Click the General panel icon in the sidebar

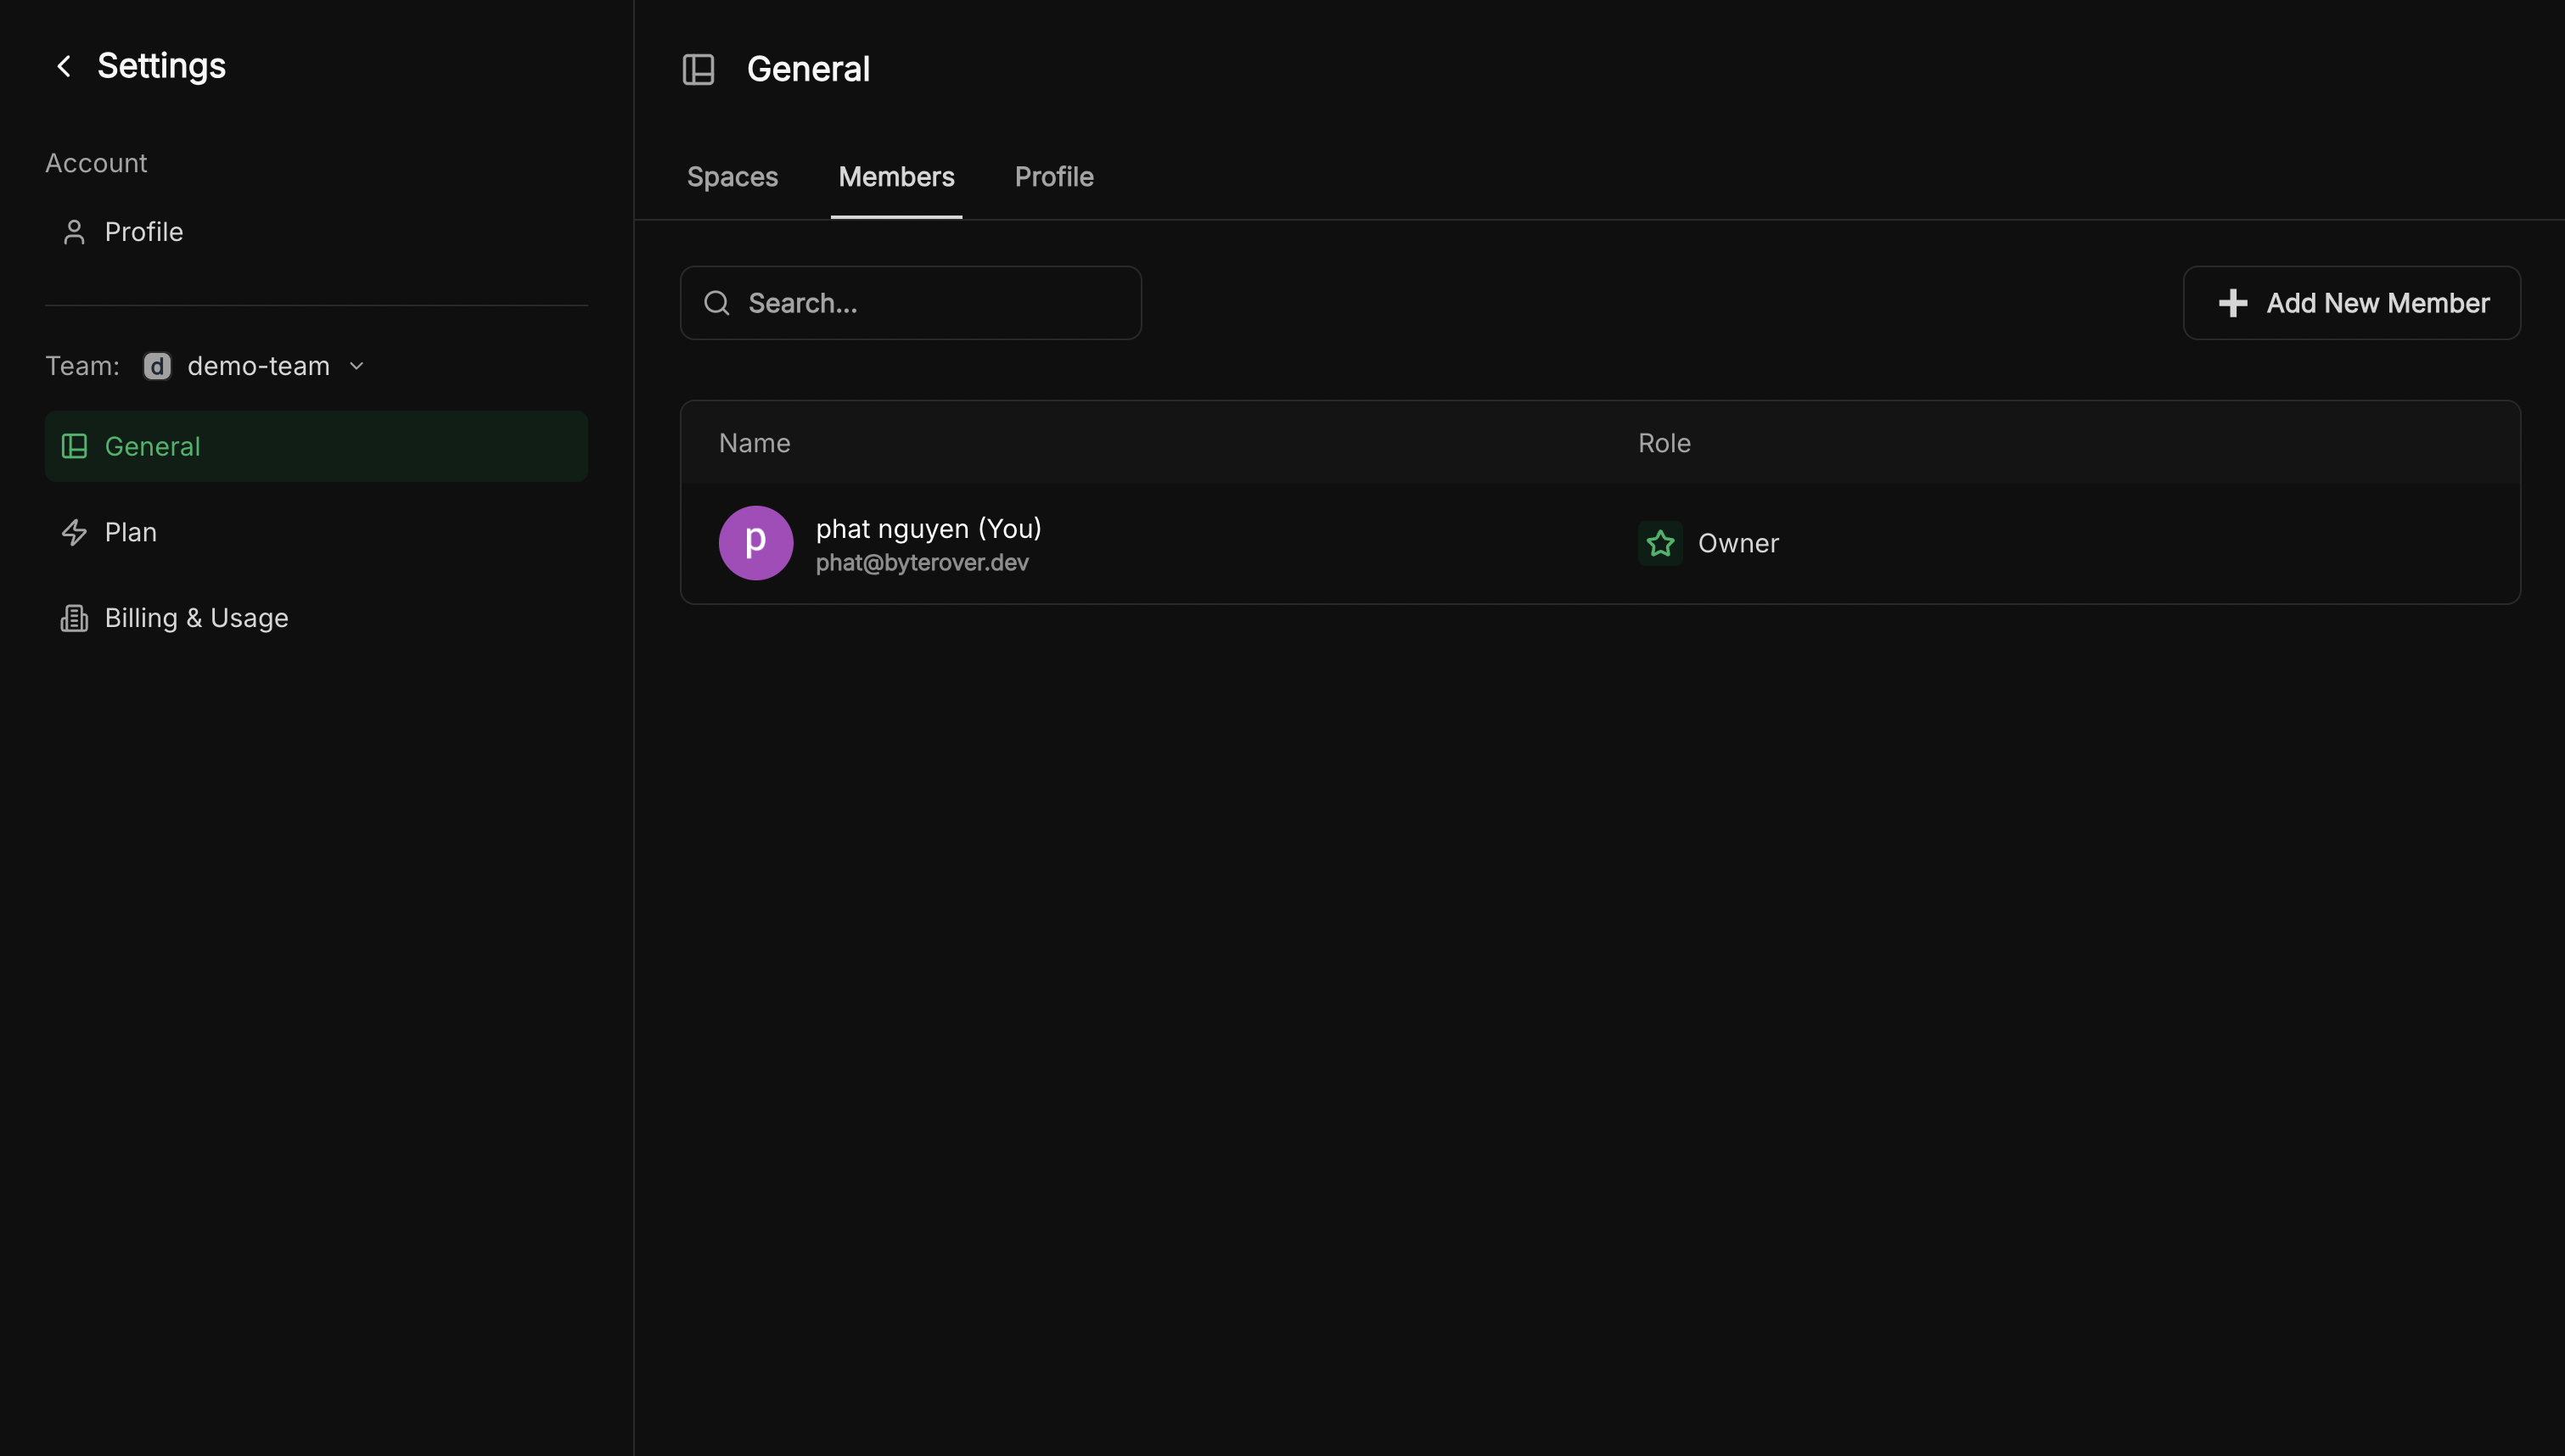[x=74, y=446]
